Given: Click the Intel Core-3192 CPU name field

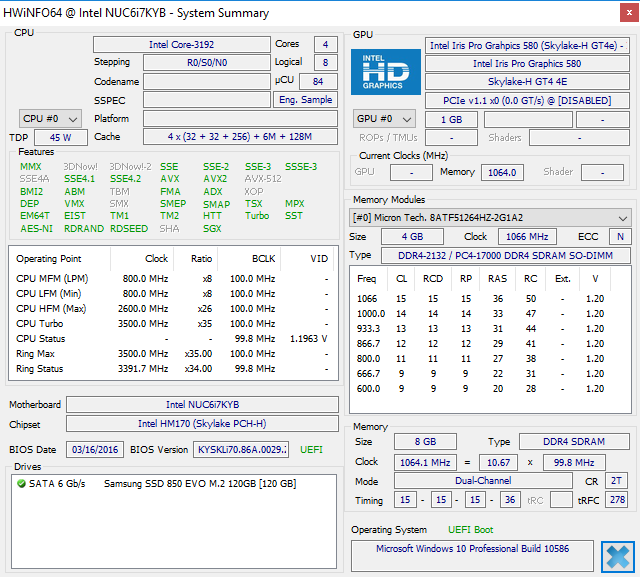Looking at the screenshot, I should (182, 44).
